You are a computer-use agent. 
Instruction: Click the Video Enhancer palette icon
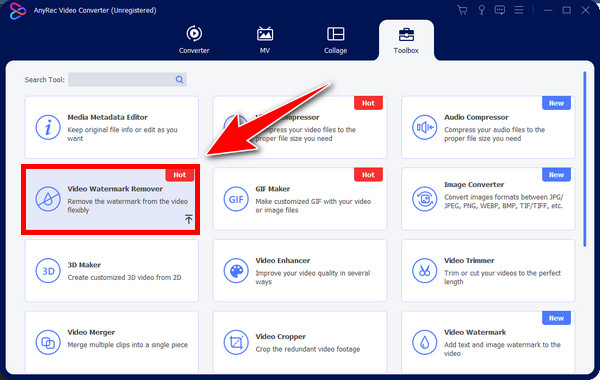[x=236, y=271]
